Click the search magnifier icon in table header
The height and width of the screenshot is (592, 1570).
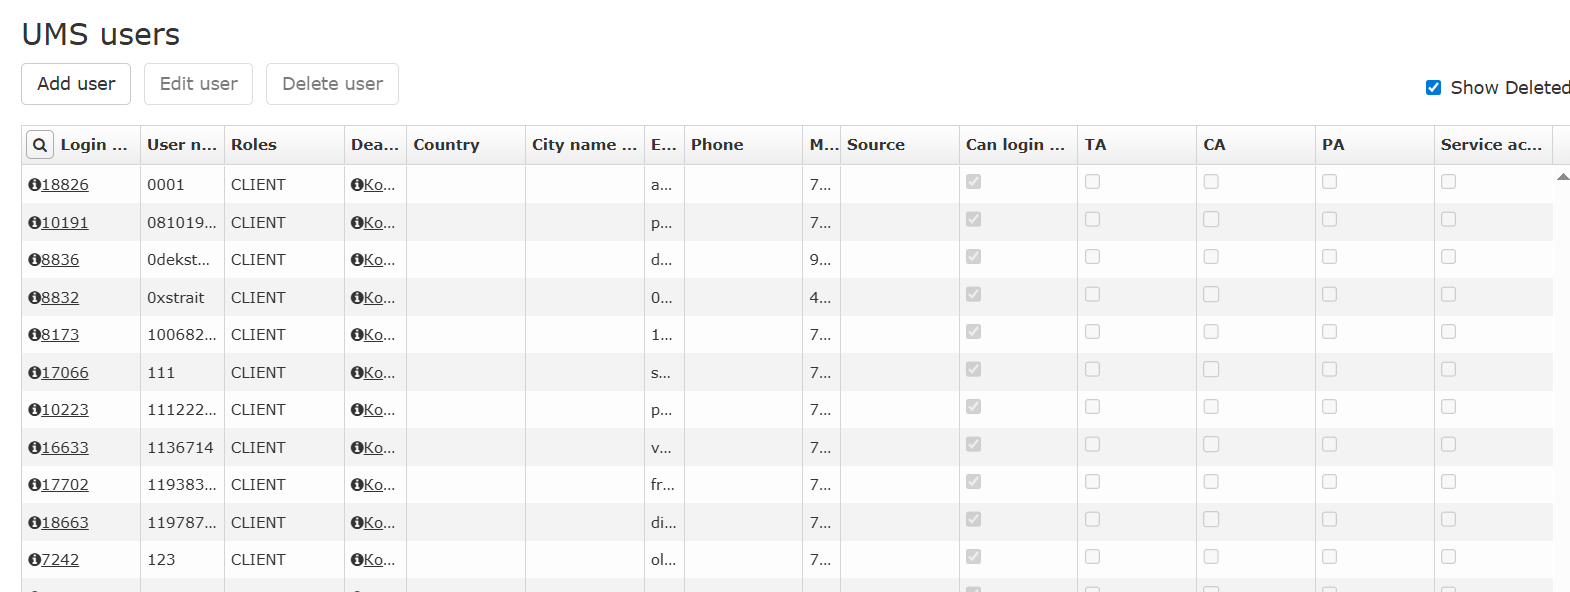(x=39, y=145)
